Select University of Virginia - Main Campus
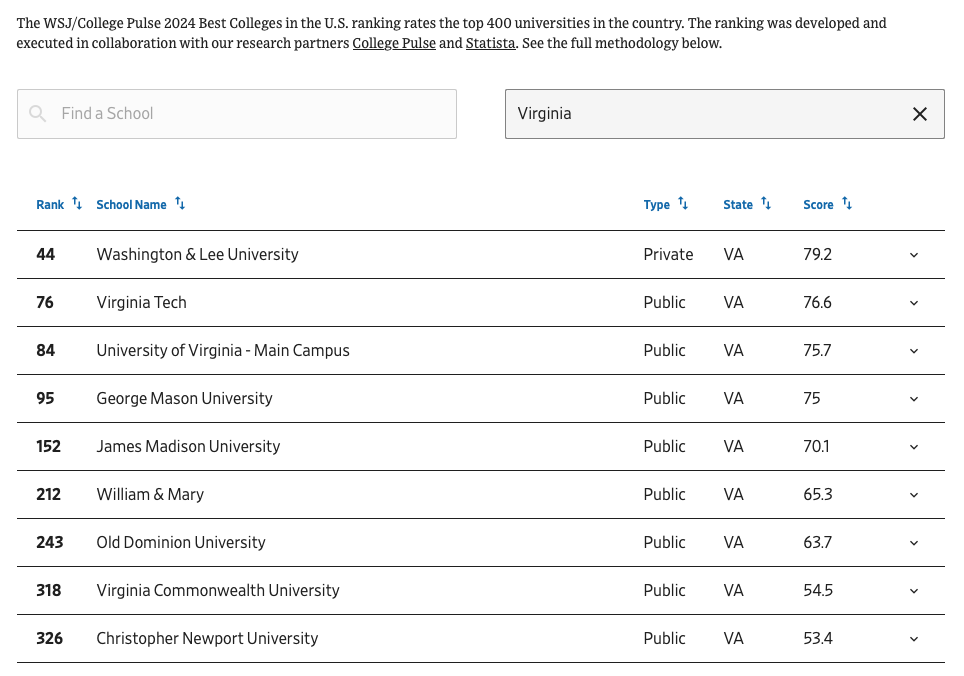 (x=223, y=350)
